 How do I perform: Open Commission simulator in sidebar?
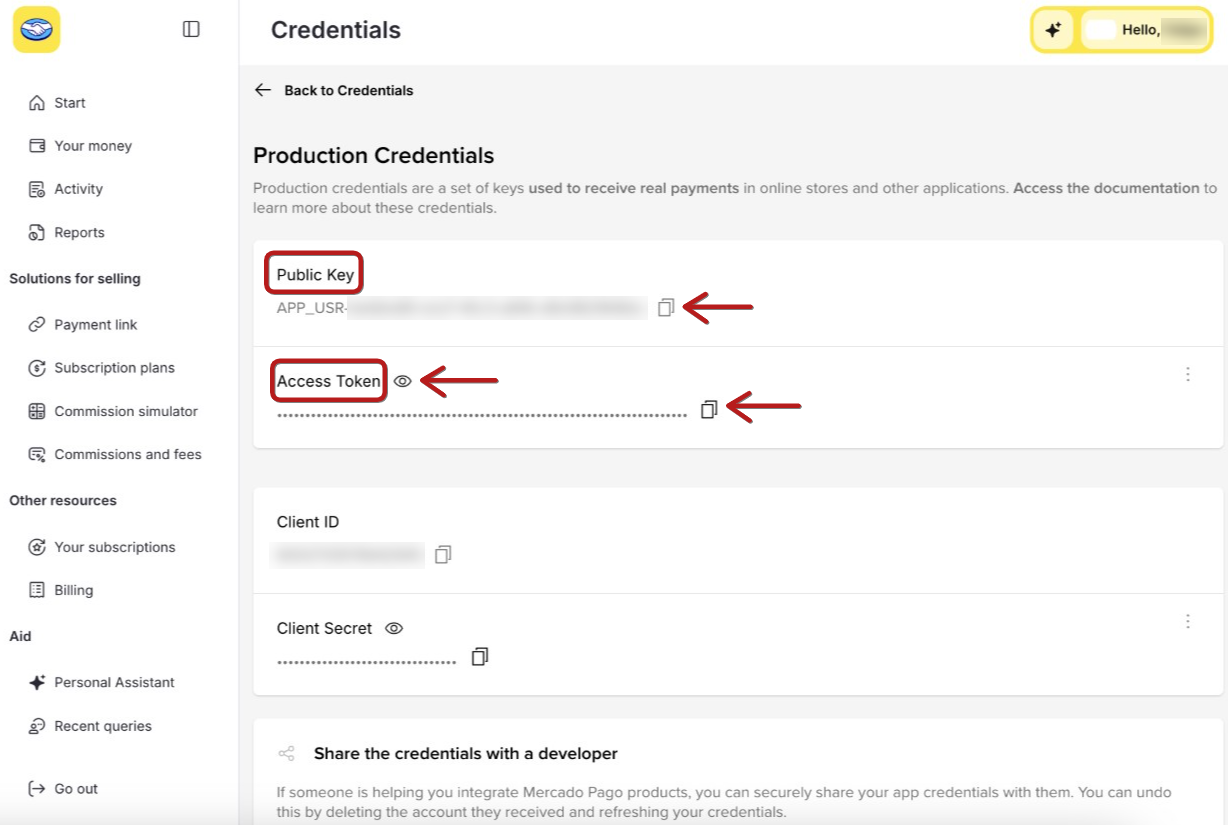(x=126, y=411)
